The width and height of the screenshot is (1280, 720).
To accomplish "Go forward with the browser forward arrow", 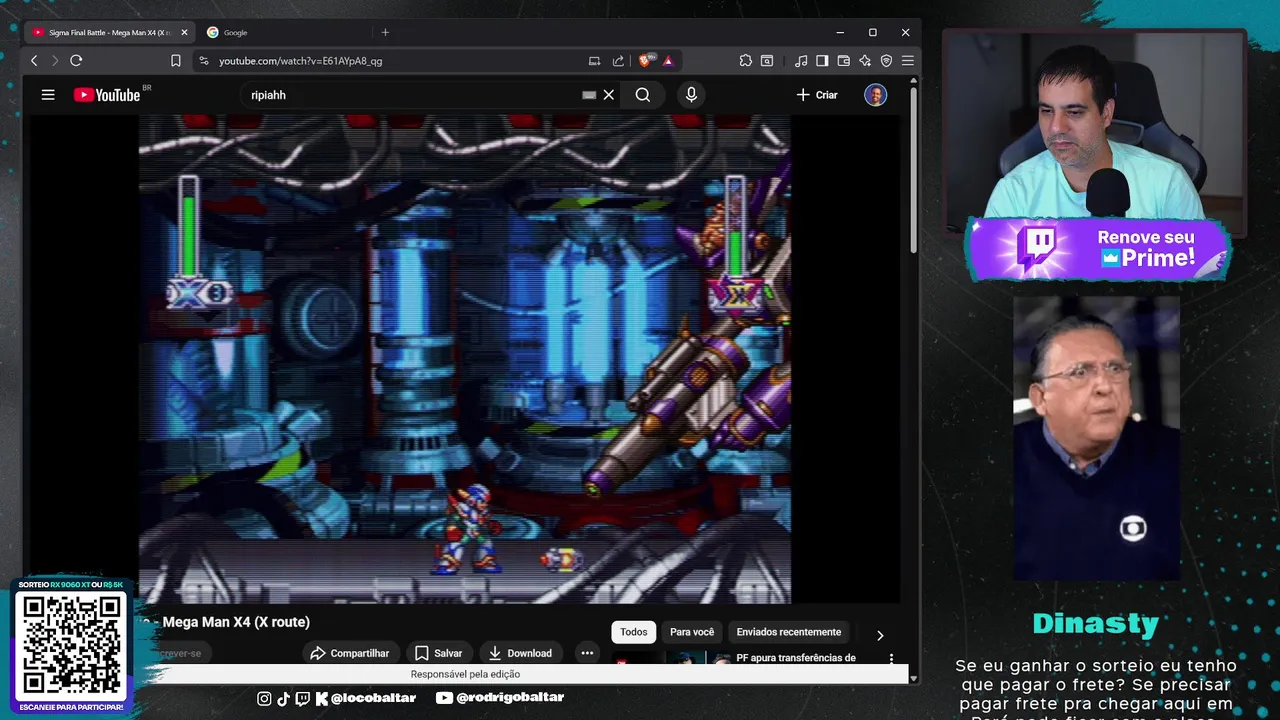I will click(x=55, y=61).
